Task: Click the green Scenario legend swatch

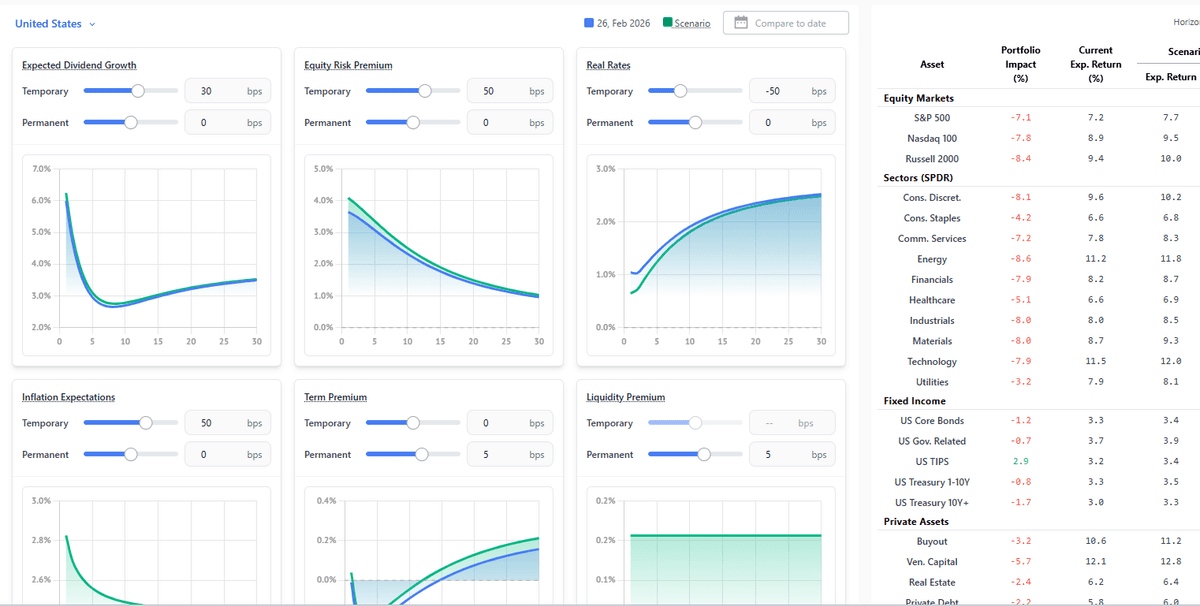Action: coord(668,23)
